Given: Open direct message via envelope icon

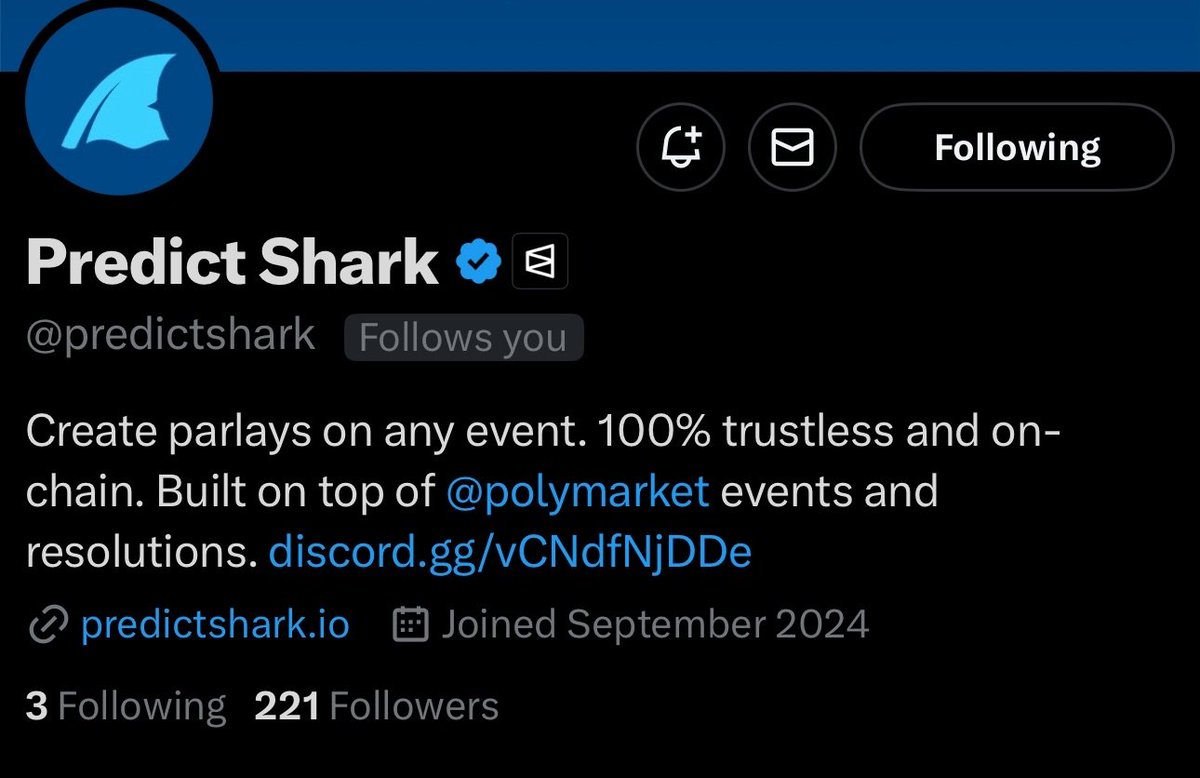Looking at the screenshot, I should tap(791, 148).
